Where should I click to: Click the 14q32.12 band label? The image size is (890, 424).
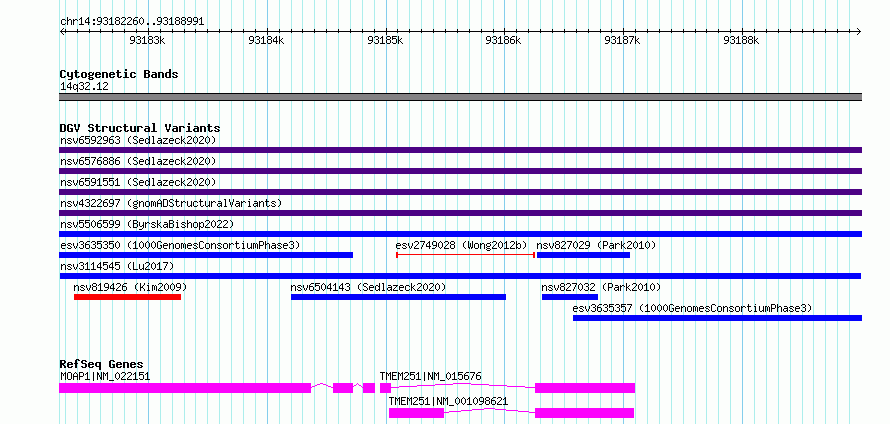tap(84, 87)
